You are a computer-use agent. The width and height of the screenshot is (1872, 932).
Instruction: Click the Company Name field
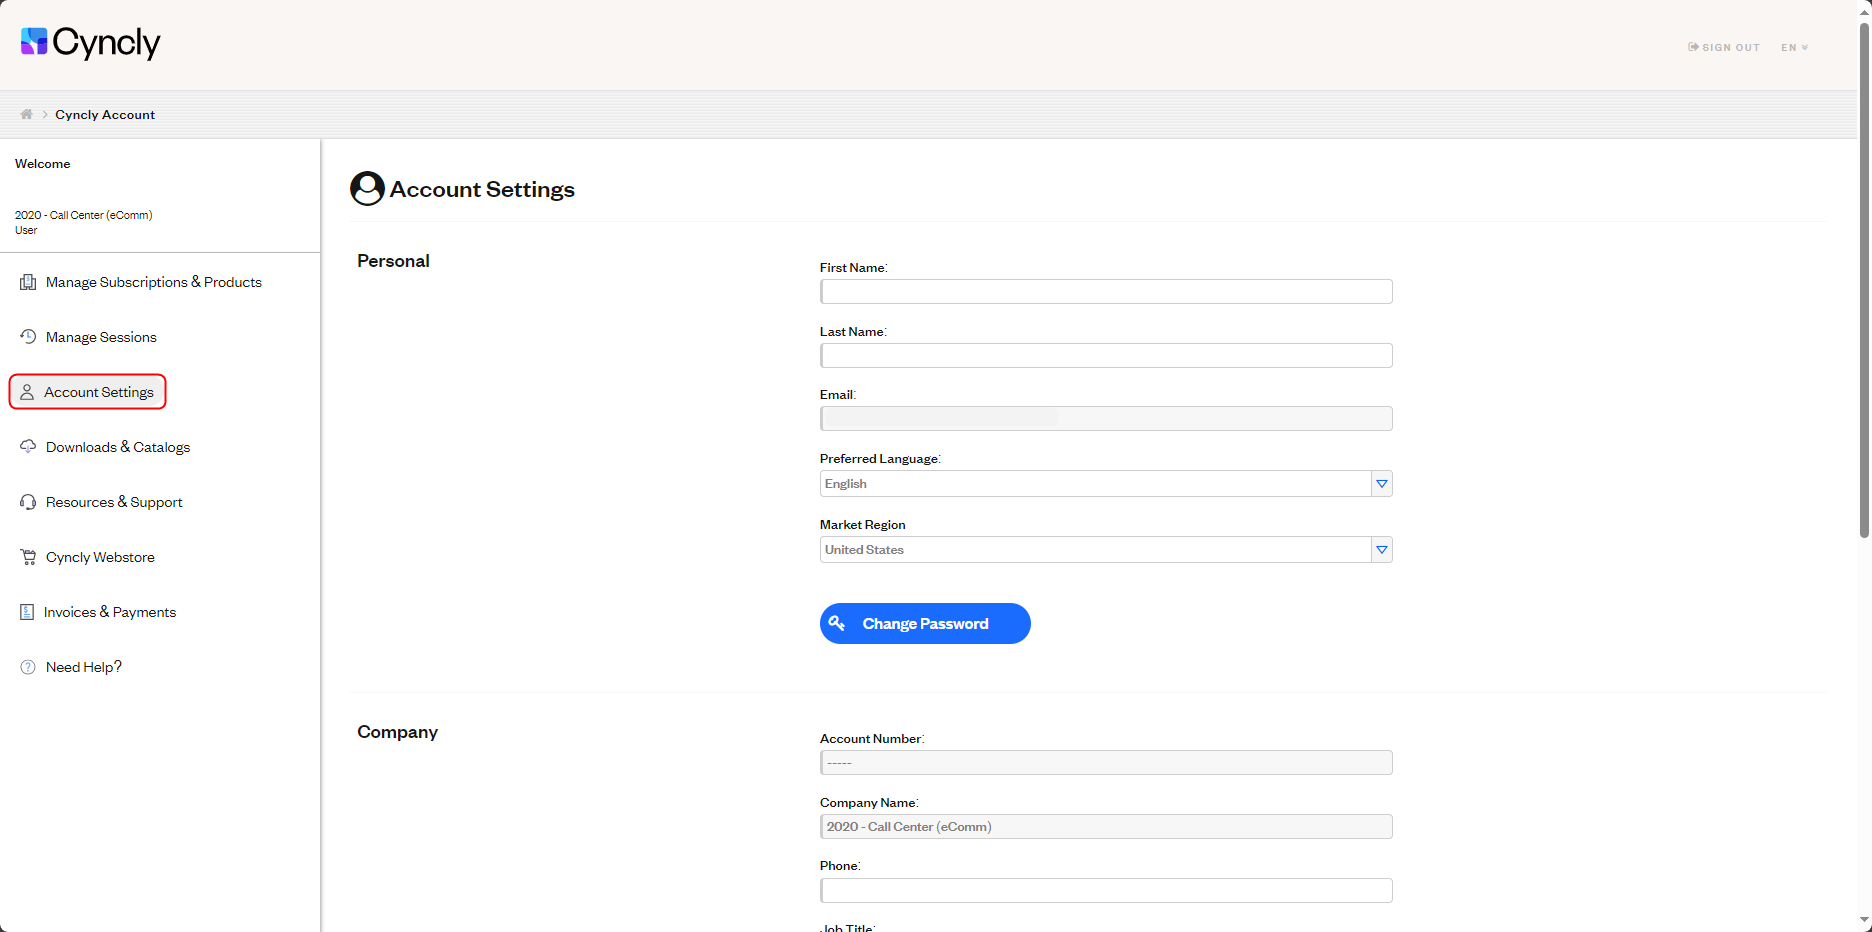coord(1106,826)
